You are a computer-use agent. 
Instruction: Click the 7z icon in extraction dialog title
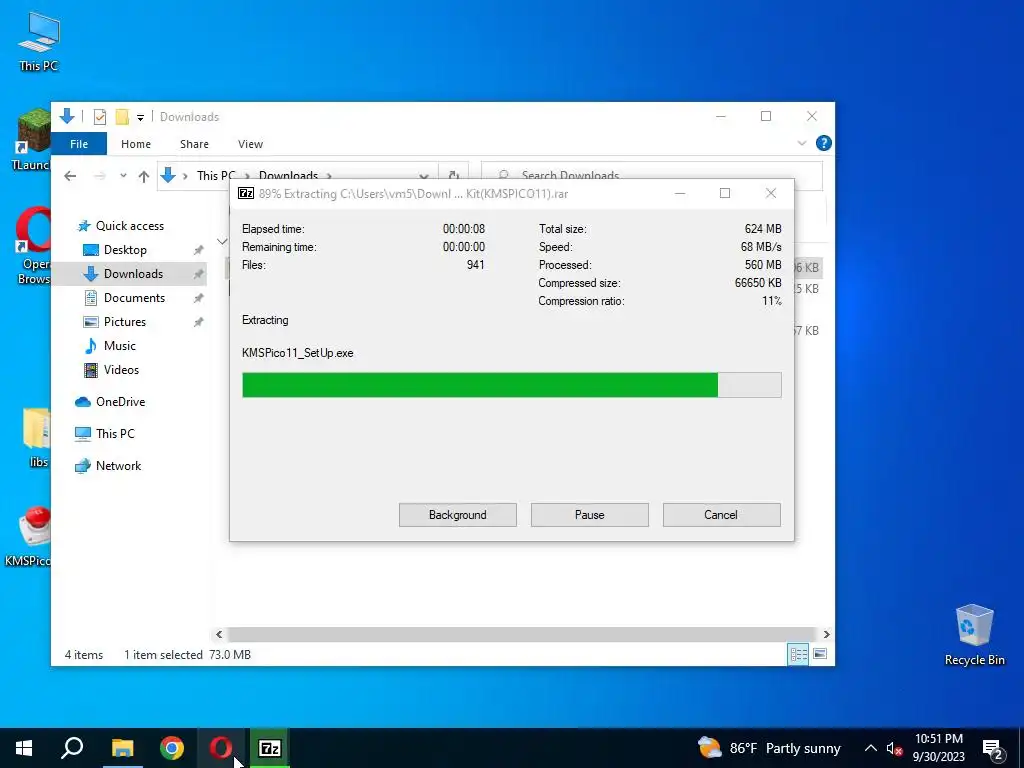pos(246,193)
